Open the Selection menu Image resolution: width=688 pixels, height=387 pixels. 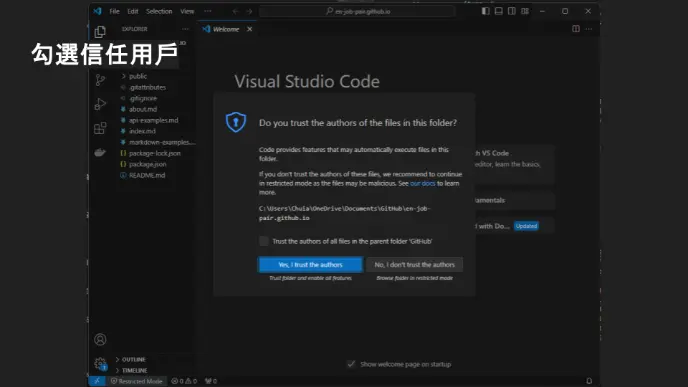159,11
